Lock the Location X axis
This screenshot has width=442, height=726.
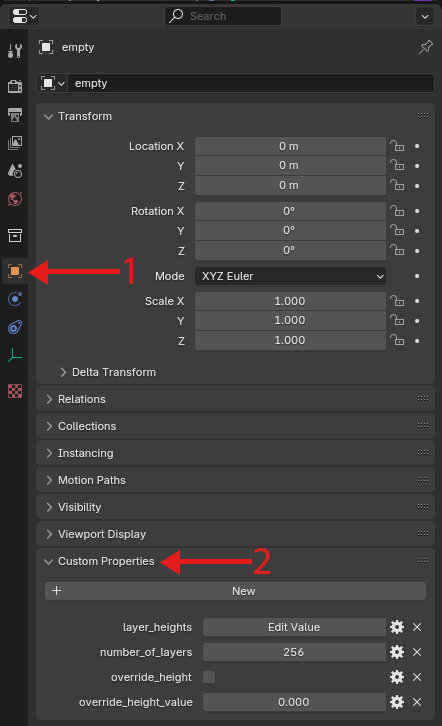(397, 146)
